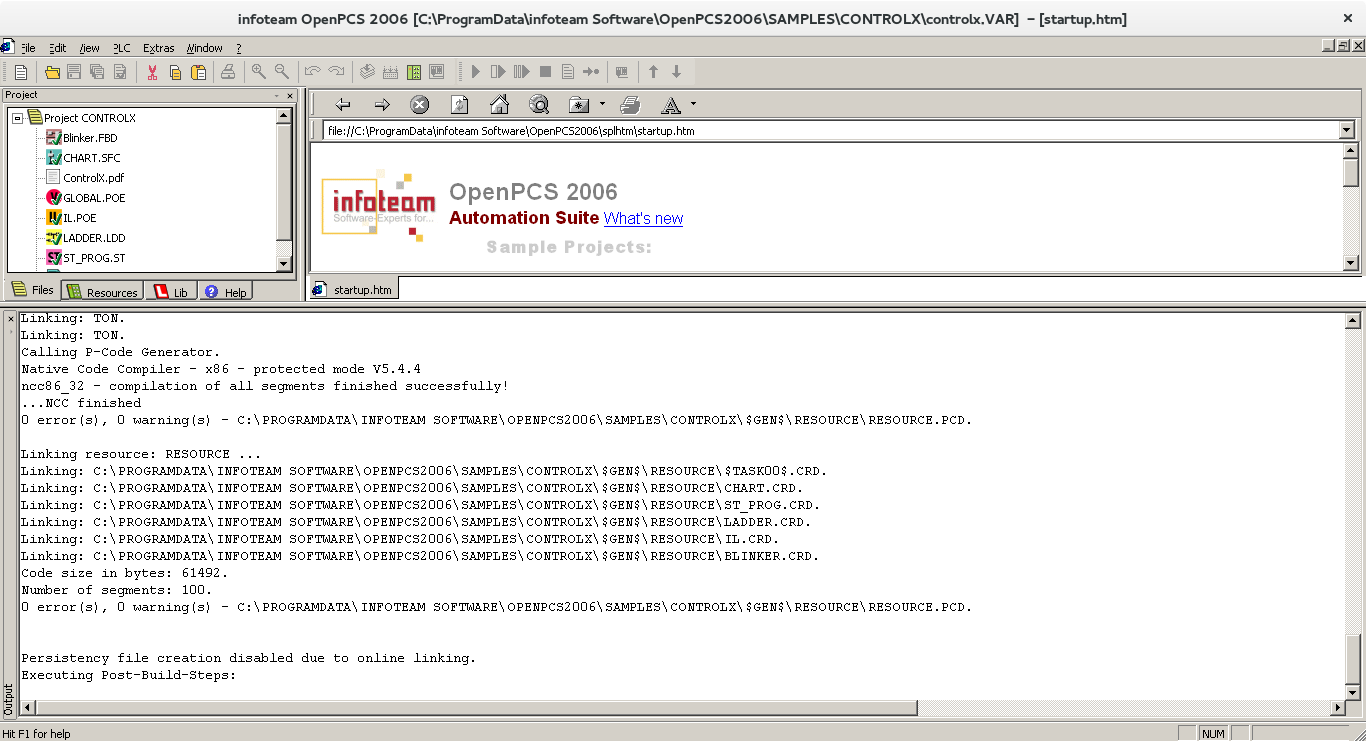The image size is (1366, 741).
Task: Click the Stop PLC square icon
Action: click(545, 72)
